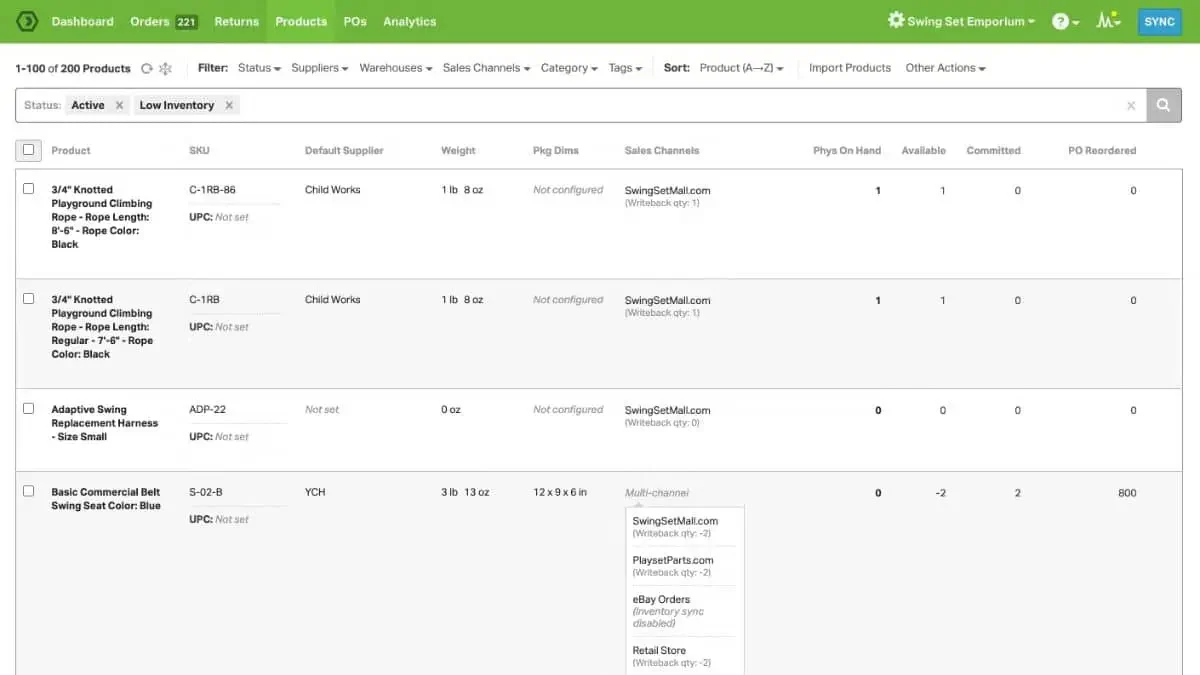This screenshot has width=1200, height=675.
Task: Open the Suppliers filter dropdown
Action: tap(319, 68)
